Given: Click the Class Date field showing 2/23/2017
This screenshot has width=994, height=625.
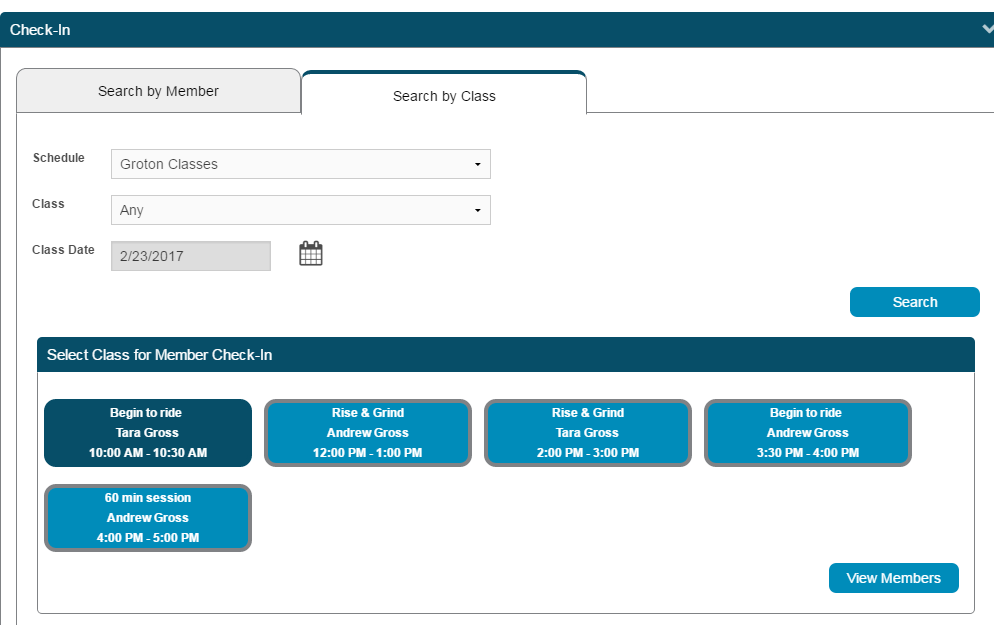Looking at the screenshot, I should coord(190,256).
